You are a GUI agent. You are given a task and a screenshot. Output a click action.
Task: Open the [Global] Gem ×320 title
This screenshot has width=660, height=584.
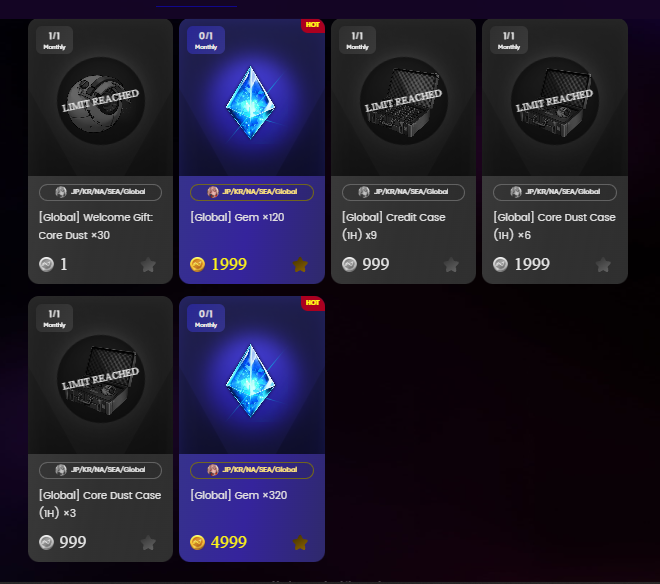coord(239,495)
